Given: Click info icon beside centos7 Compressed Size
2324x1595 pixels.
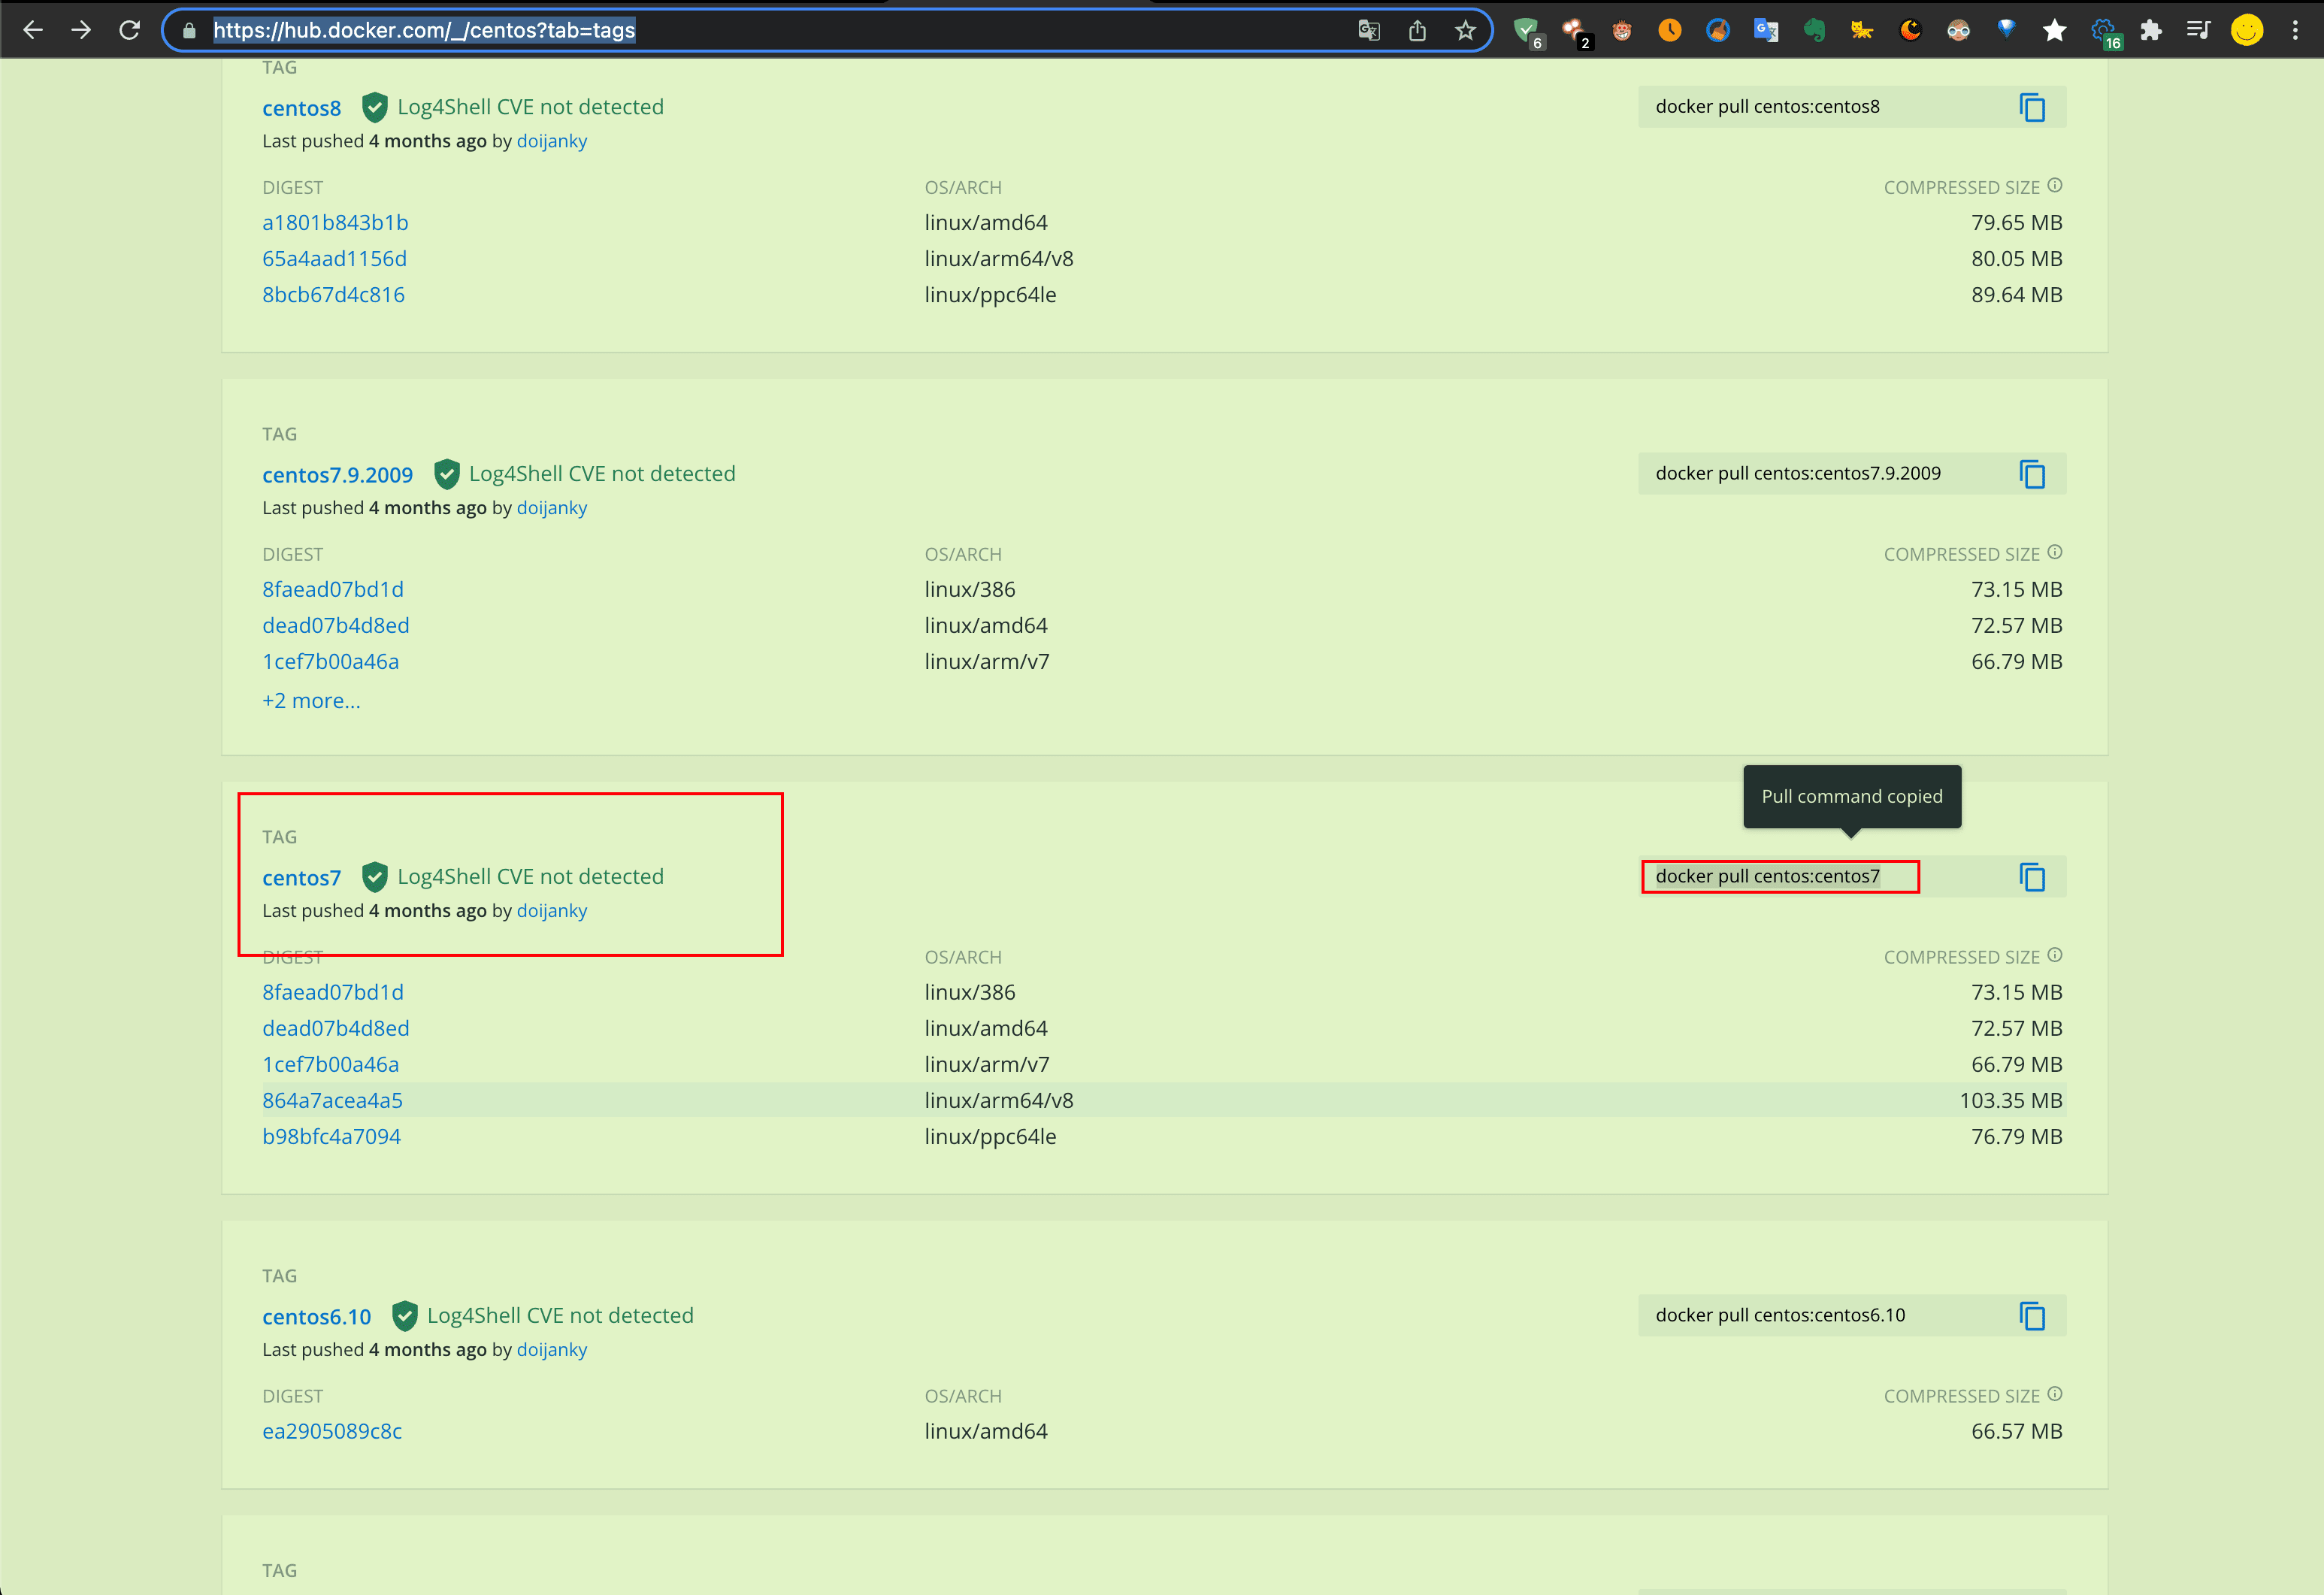Looking at the screenshot, I should click(x=2055, y=955).
